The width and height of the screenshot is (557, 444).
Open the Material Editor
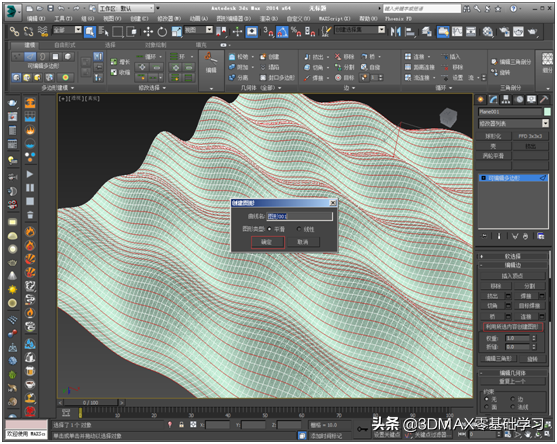[488, 32]
